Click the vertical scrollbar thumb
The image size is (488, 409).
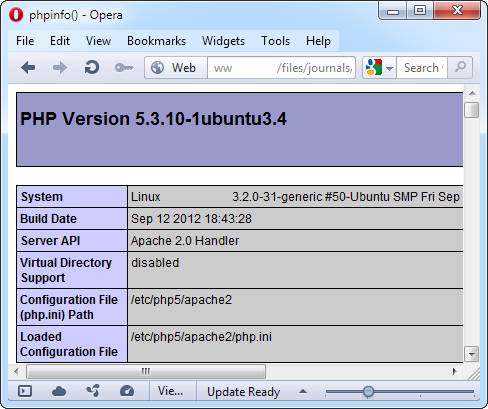tap(472, 110)
